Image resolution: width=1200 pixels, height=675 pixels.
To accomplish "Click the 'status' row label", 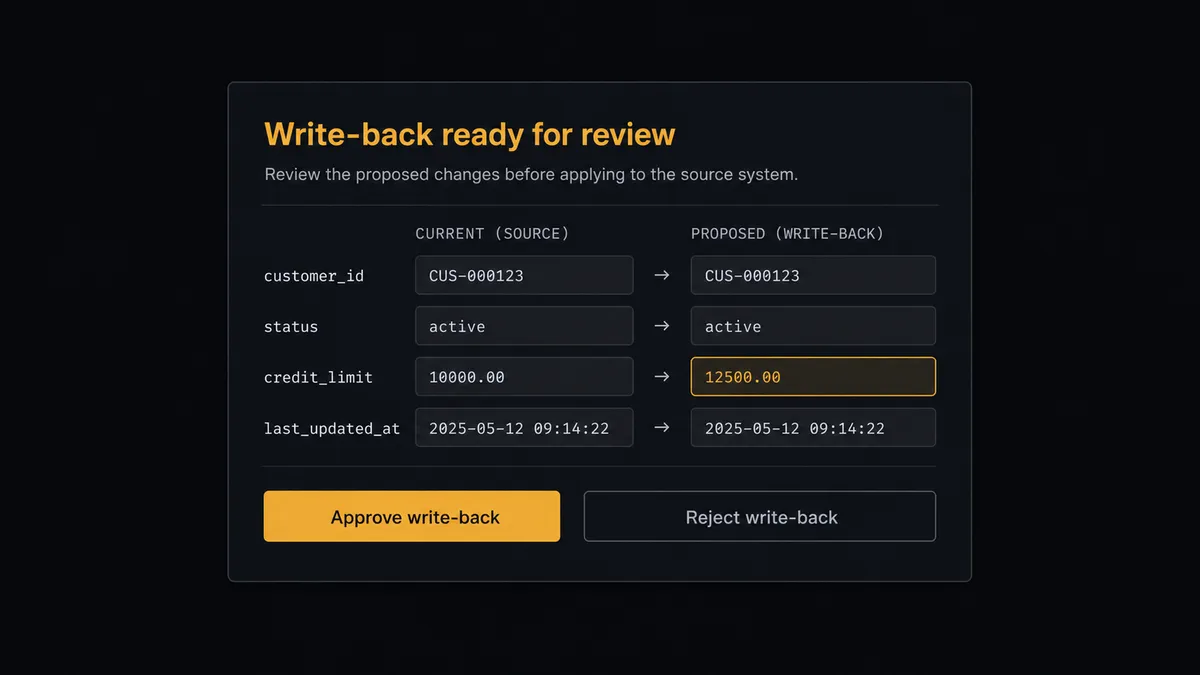I will tap(291, 327).
